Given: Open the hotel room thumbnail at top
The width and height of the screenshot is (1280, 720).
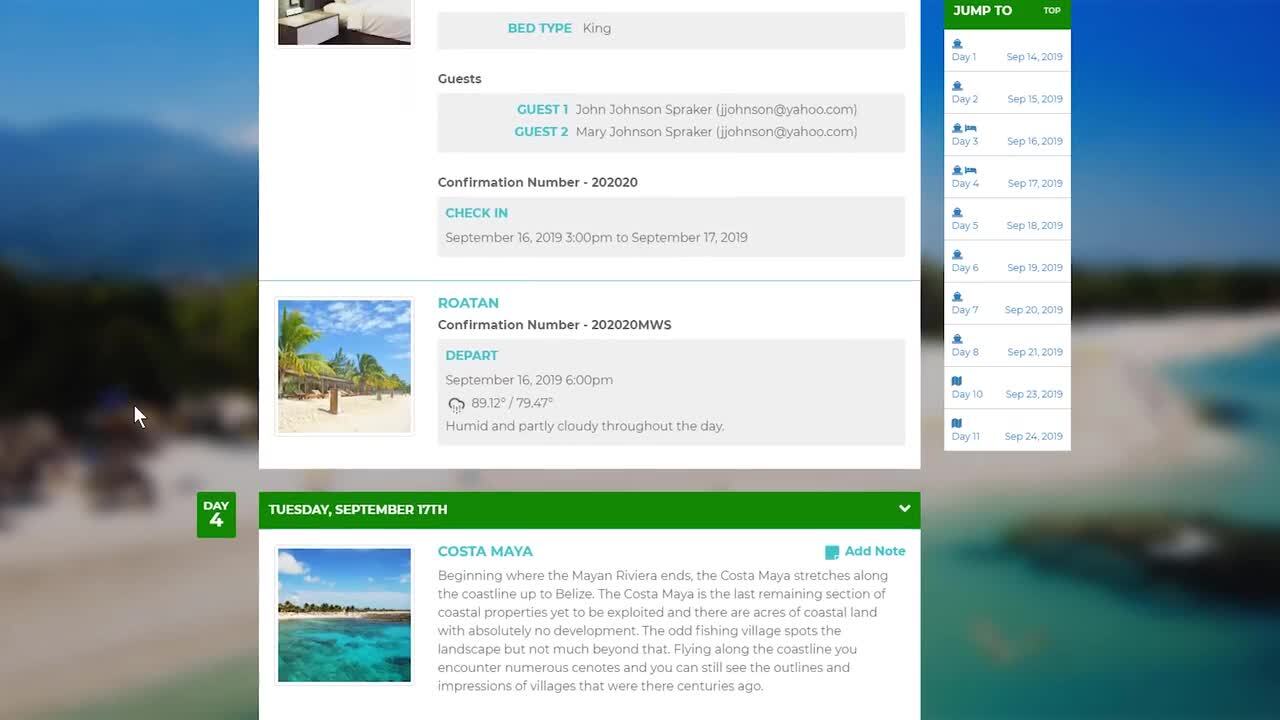Looking at the screenshot, I should [344, 22].
